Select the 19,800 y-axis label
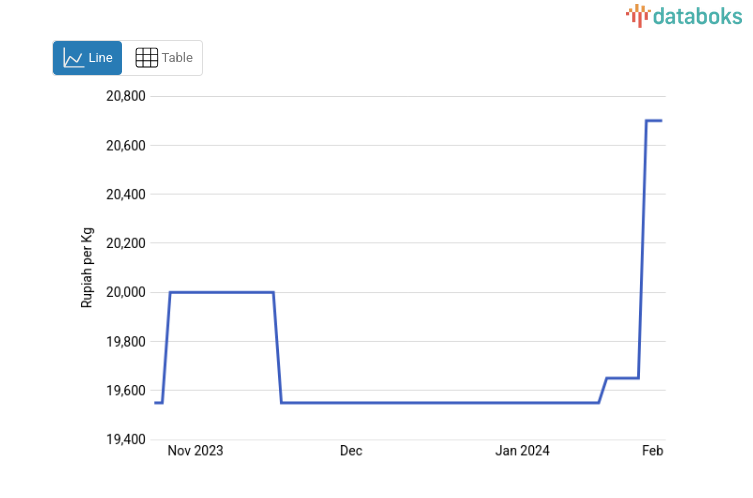The height and width of the screenshot is (498, 753). pyautogui.click(x=126, y=342)
